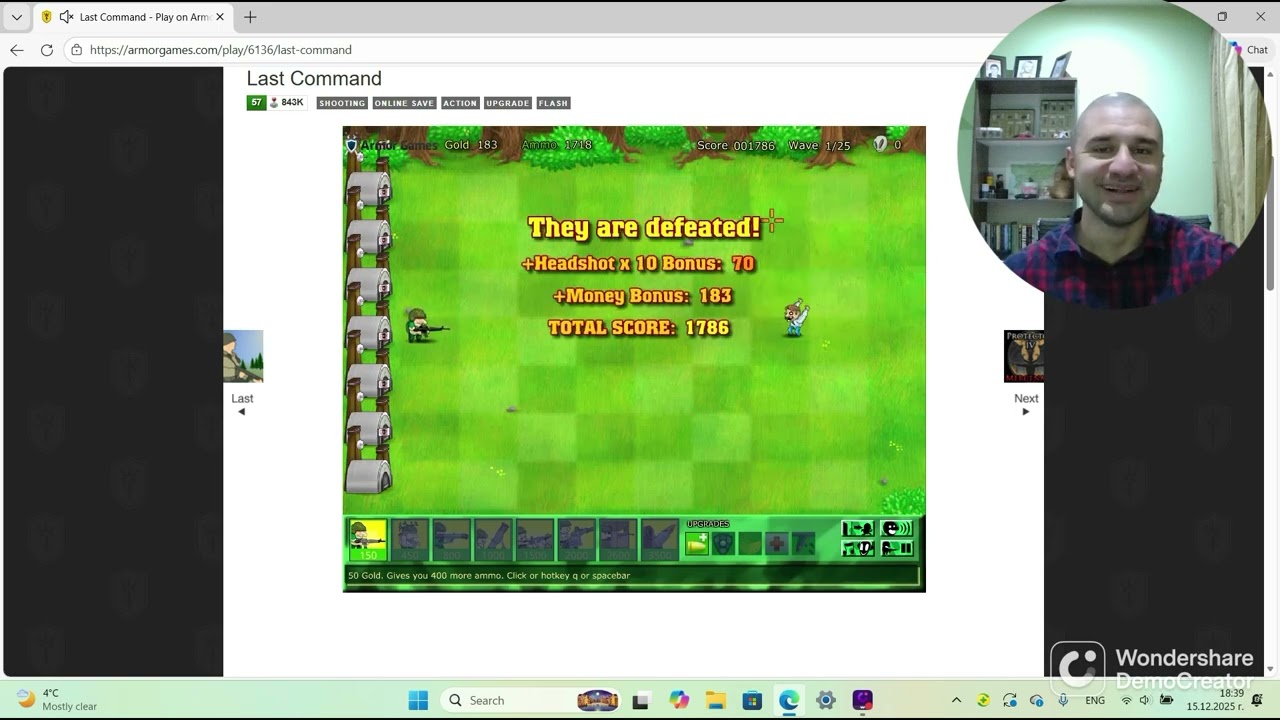Open the ONLINE SAVE tag
Screen dimensions: 1280x720
tap(404, 103)
